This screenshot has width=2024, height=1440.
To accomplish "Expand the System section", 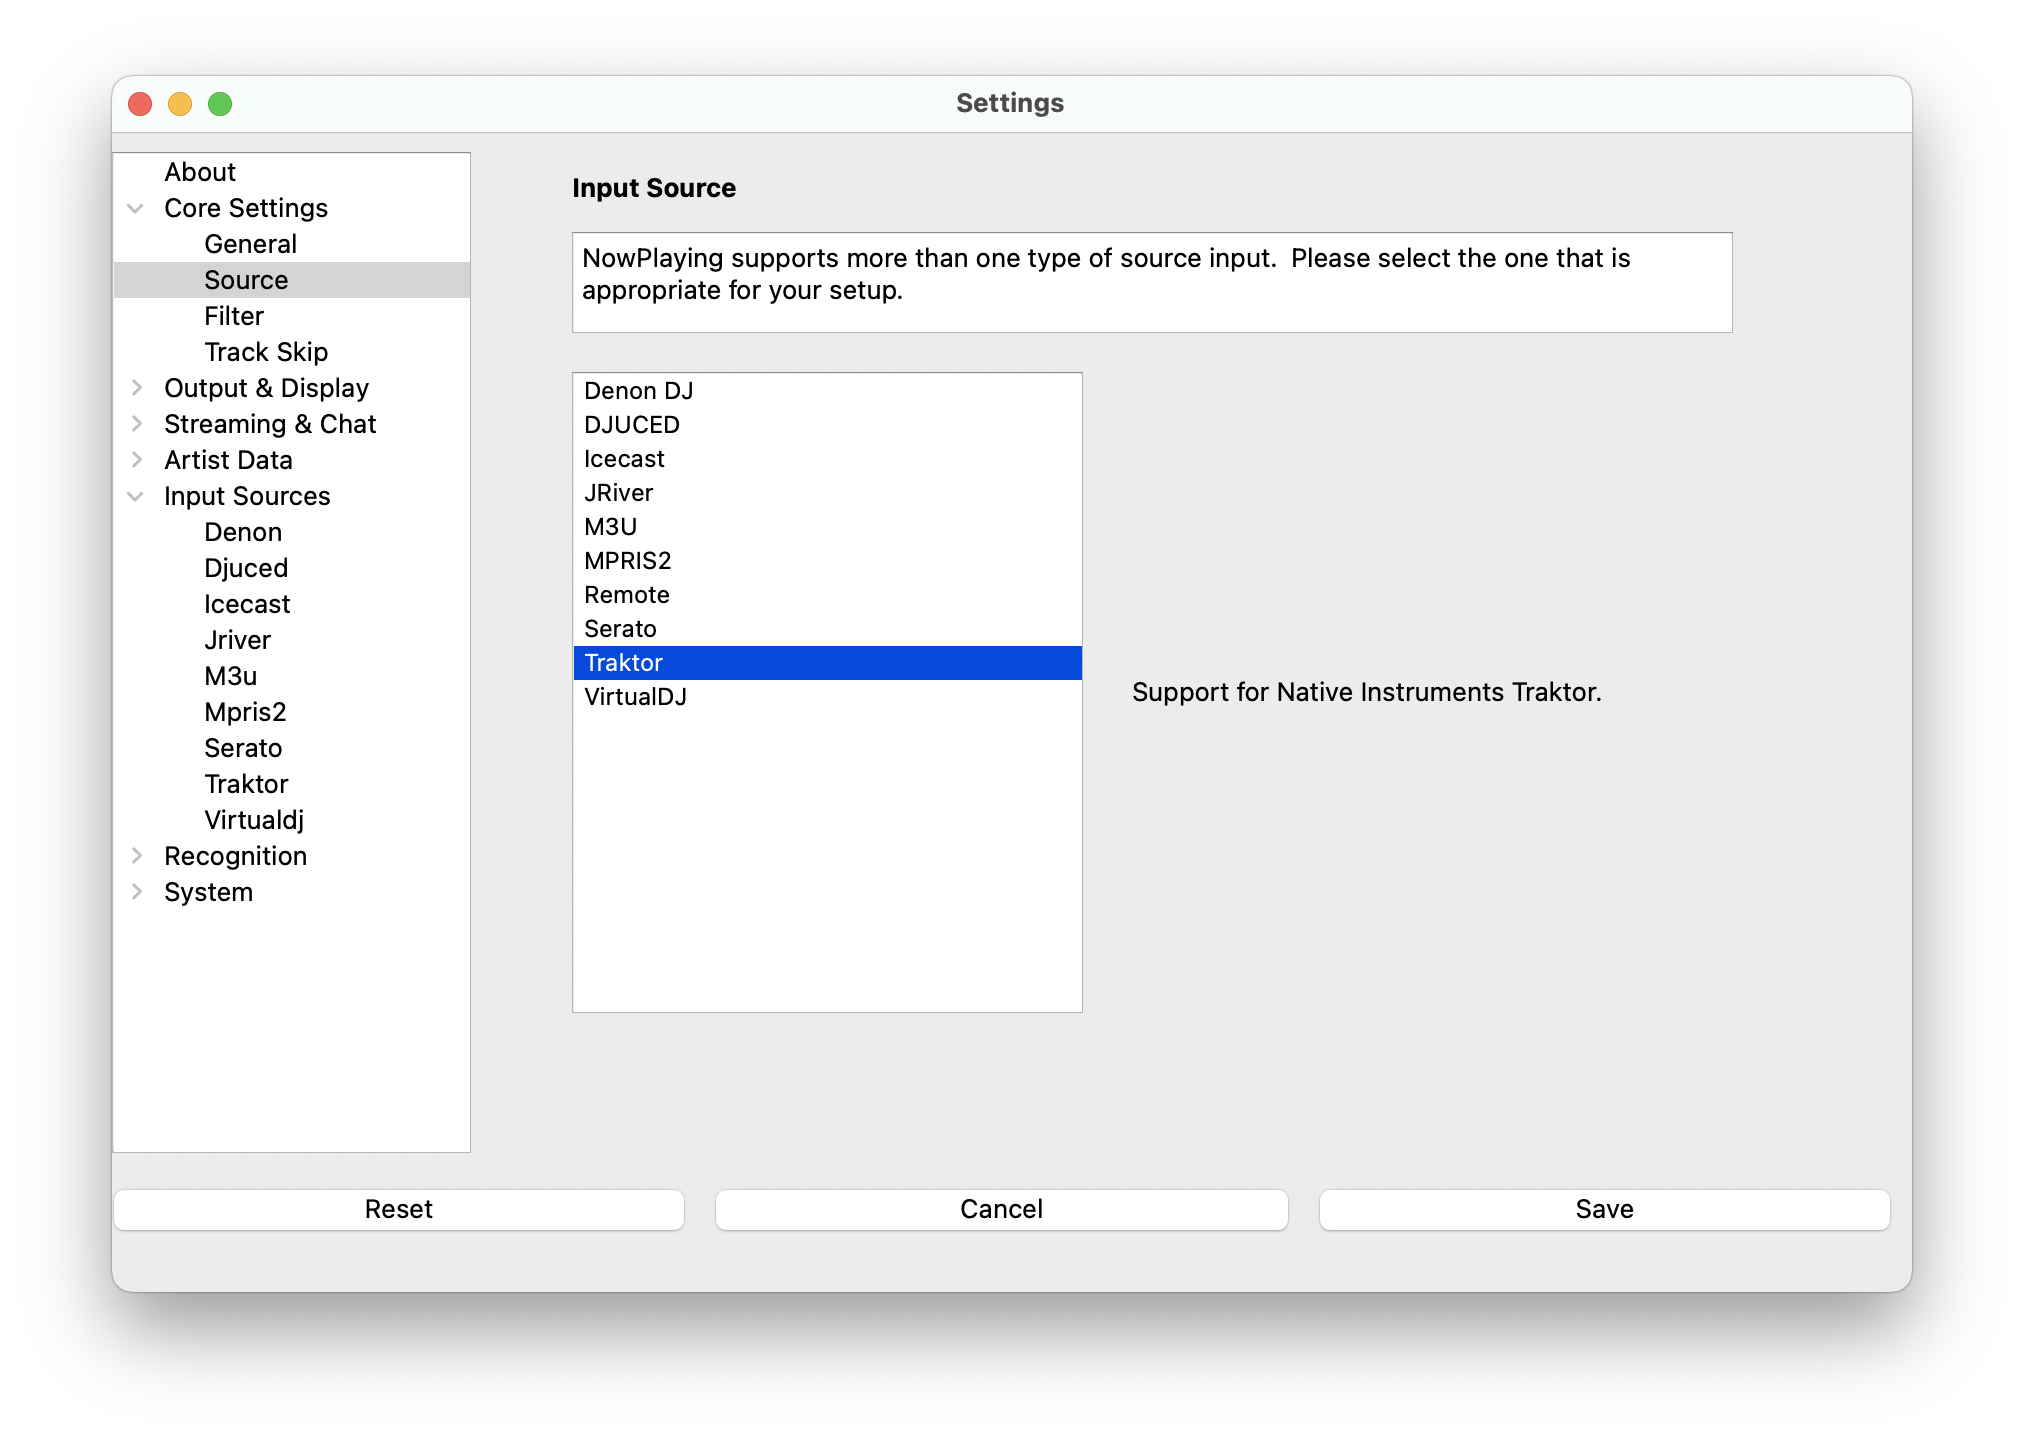I will [x=138, y=891].
